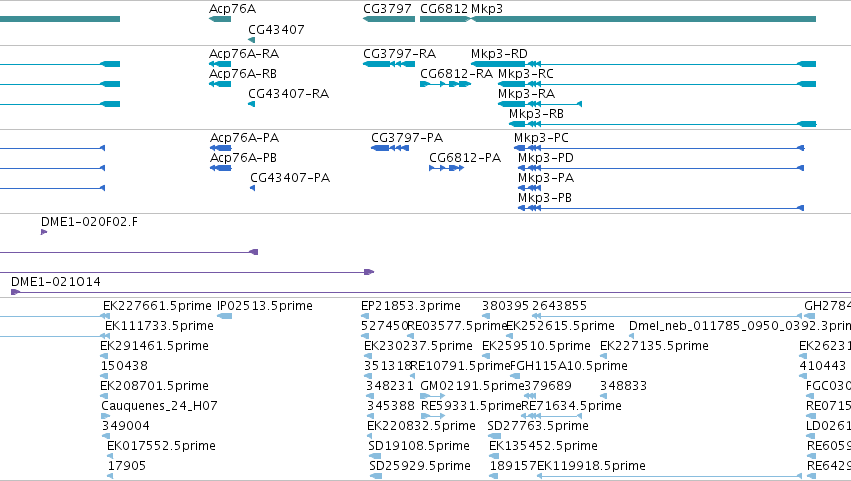The image size is (851, 481).
Task: Select EST EK220832.5prime
Action: (421, 426)
